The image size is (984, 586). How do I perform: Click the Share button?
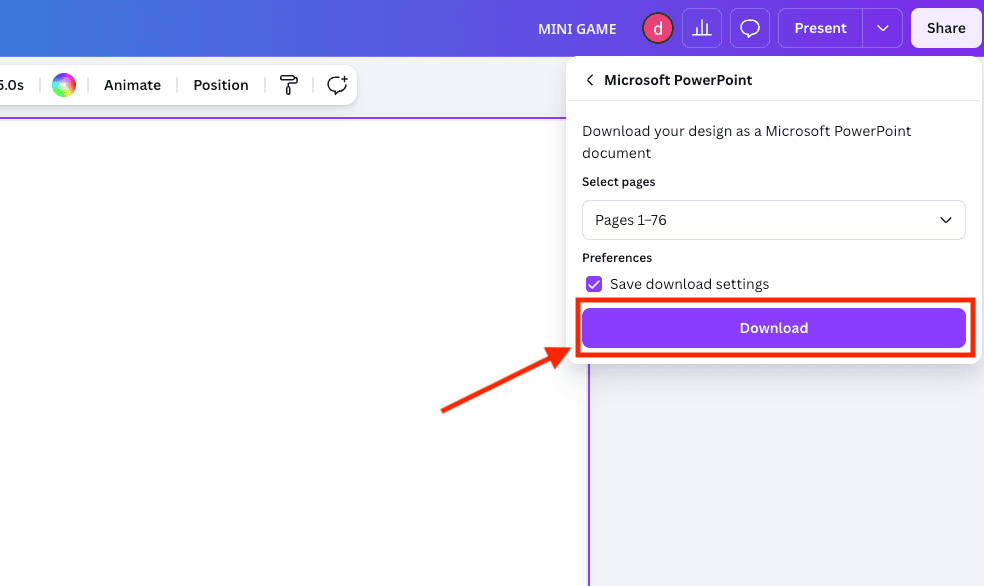click(946, 28)
